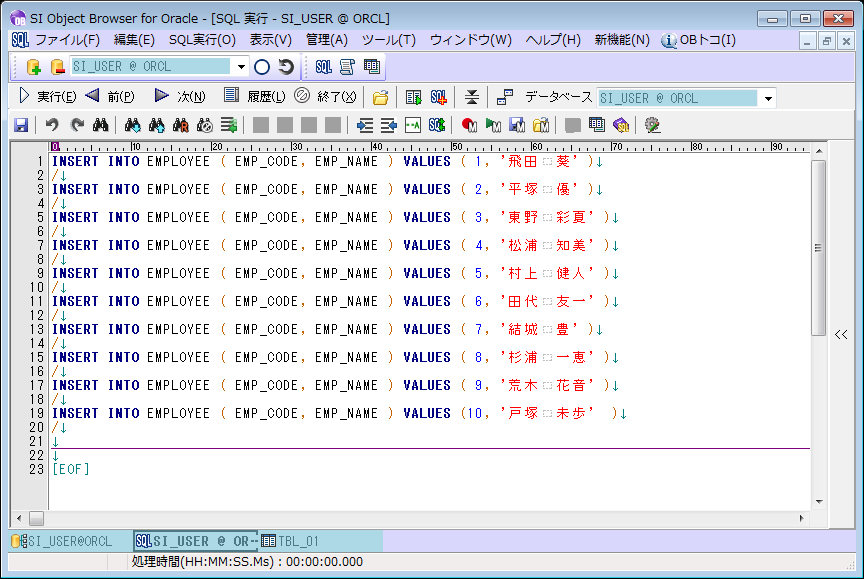Screen dimensions: 864x579
Task: Open the SI_USER @ ORCL connection dropdown
Action: click(242, 67)
